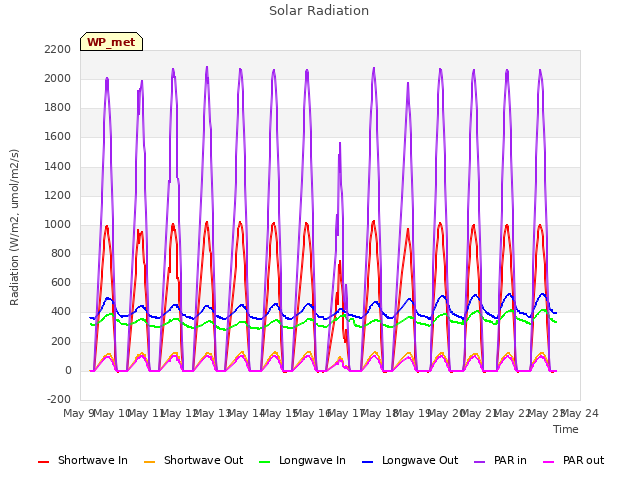Click the Radiation y-axis title

coord(14,227)
